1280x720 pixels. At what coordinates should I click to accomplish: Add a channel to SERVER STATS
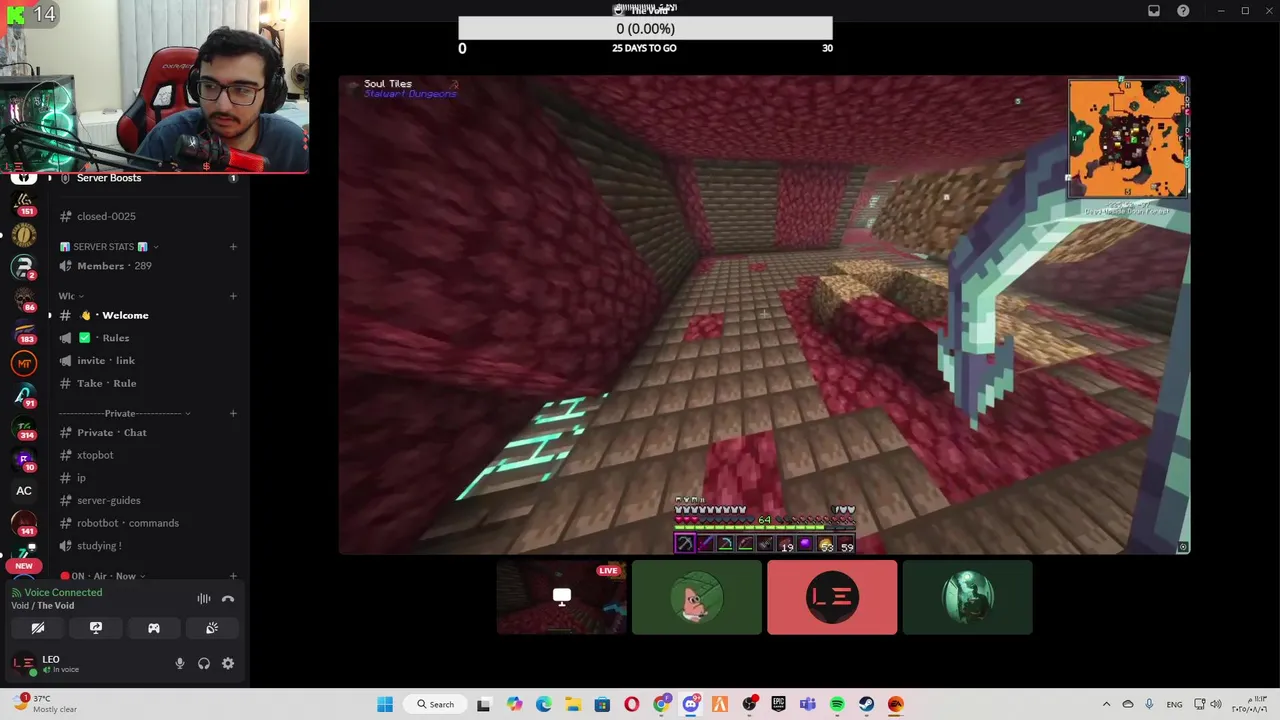coord(233,247)
